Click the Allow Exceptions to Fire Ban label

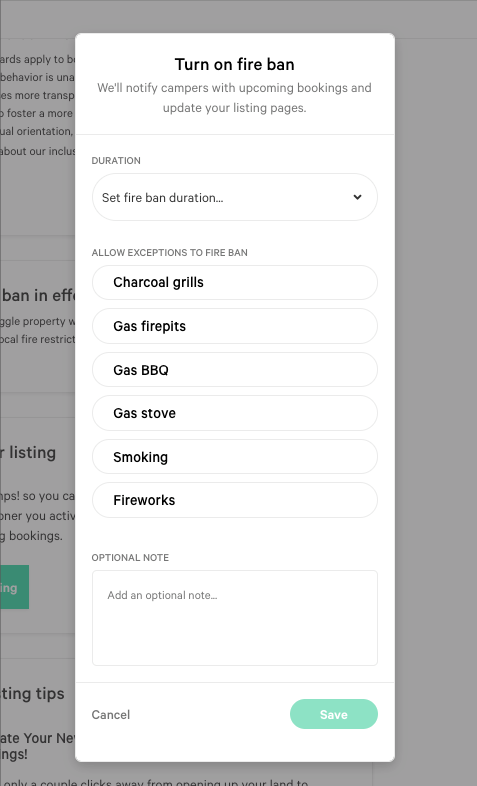[x=169, y=253]
